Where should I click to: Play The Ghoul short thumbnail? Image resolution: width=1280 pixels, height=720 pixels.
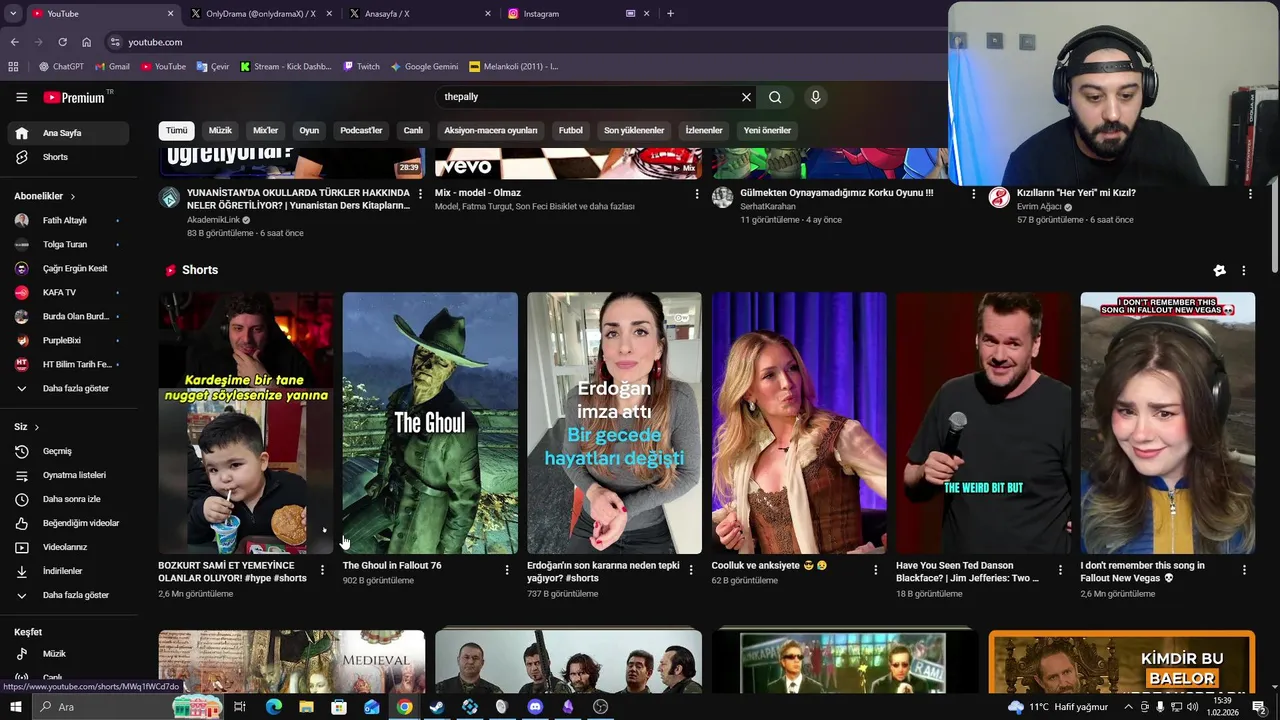[430, 423]
